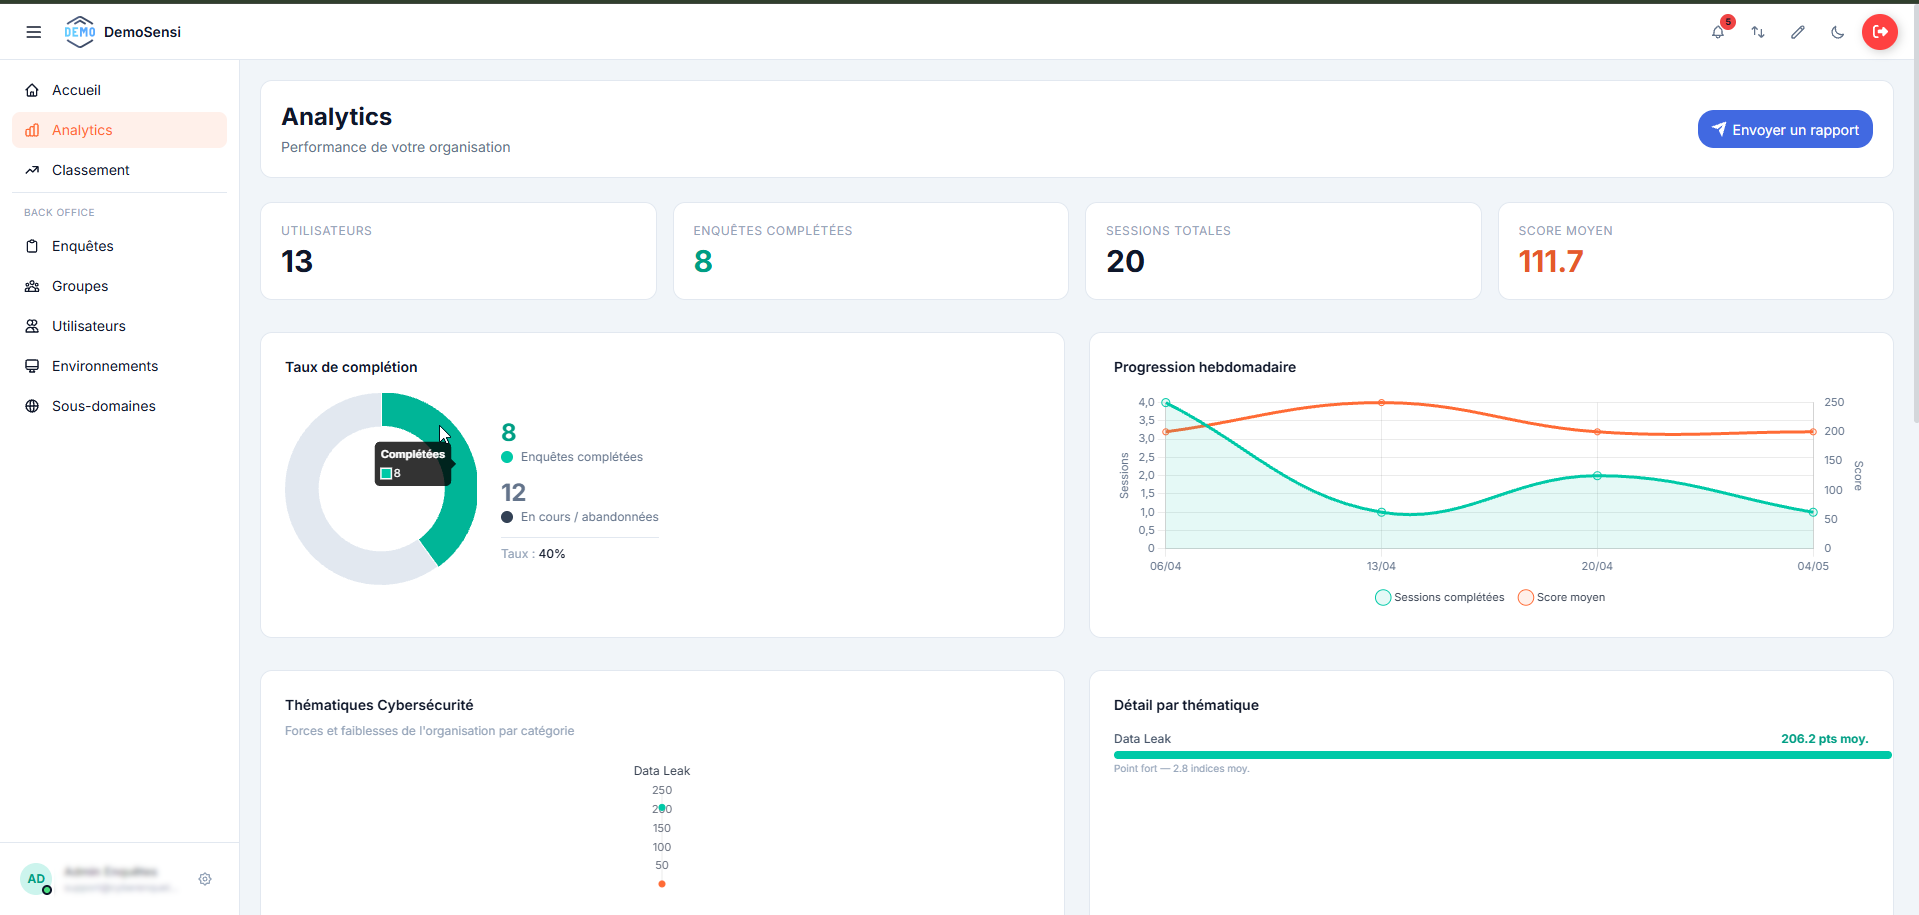Open Enquêtes in back office
This screenshot has height=915, width=1919.
(x=119, y=246)
